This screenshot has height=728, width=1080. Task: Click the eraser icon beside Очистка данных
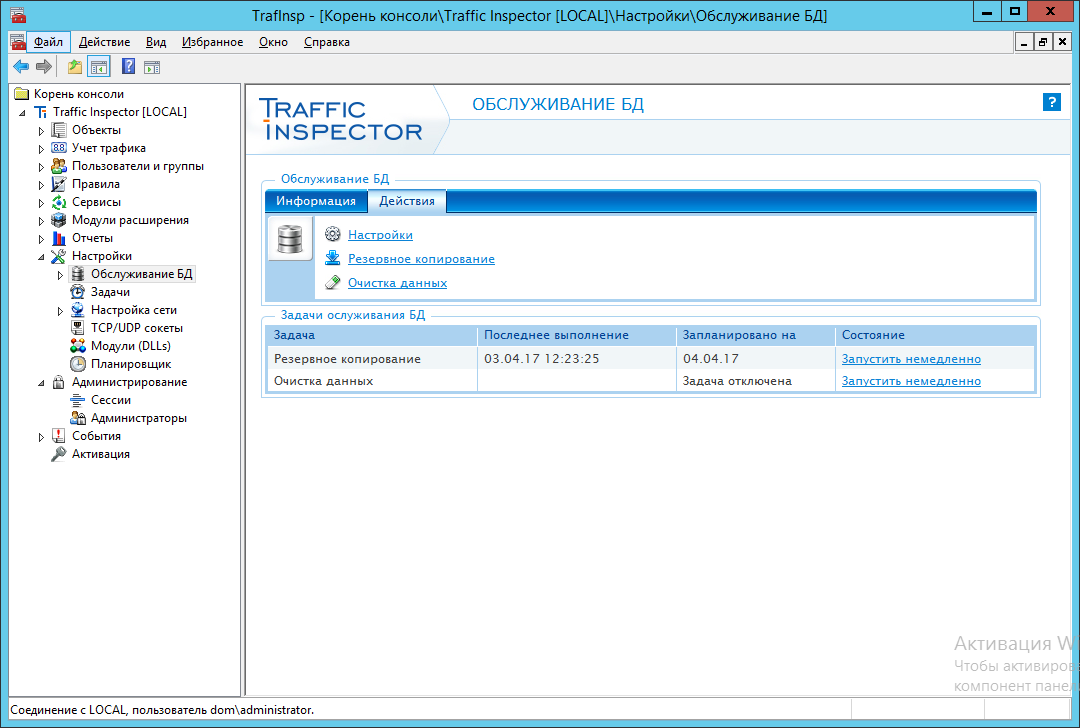(x=333, y=282)
